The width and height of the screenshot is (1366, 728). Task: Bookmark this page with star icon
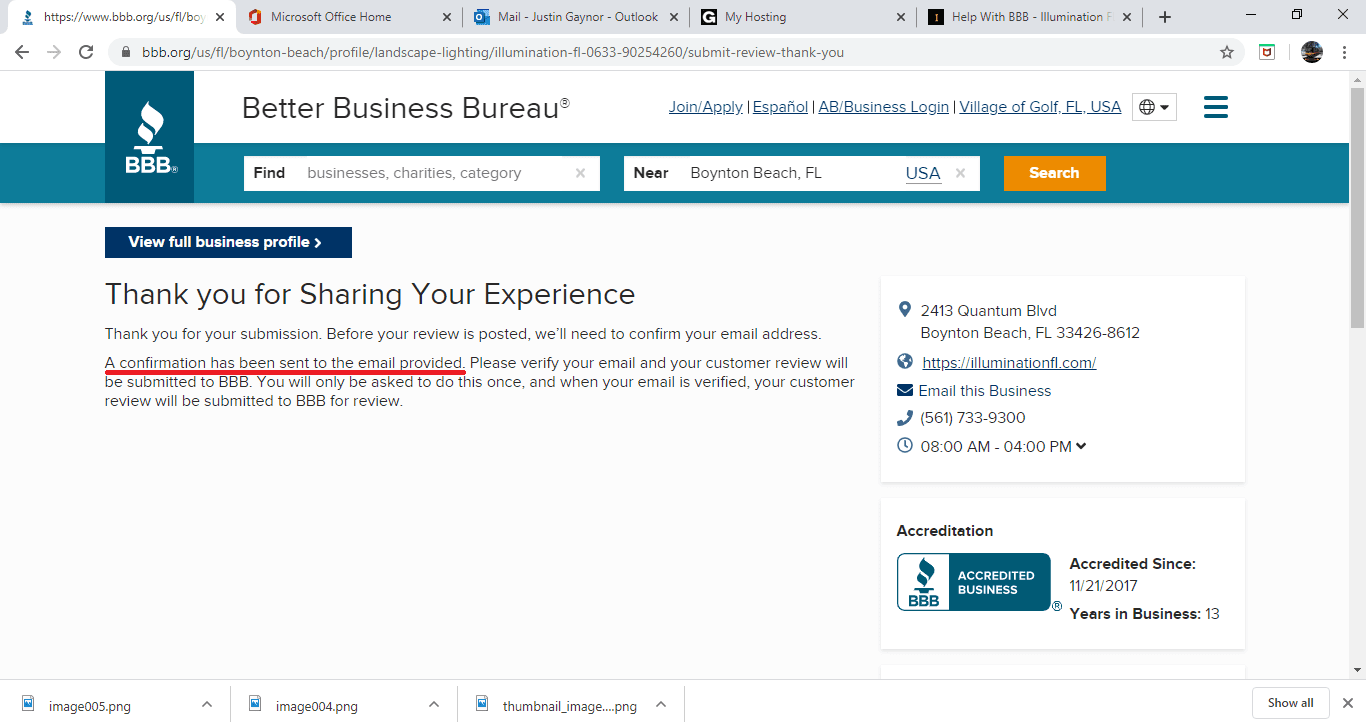pos(1227,52)
